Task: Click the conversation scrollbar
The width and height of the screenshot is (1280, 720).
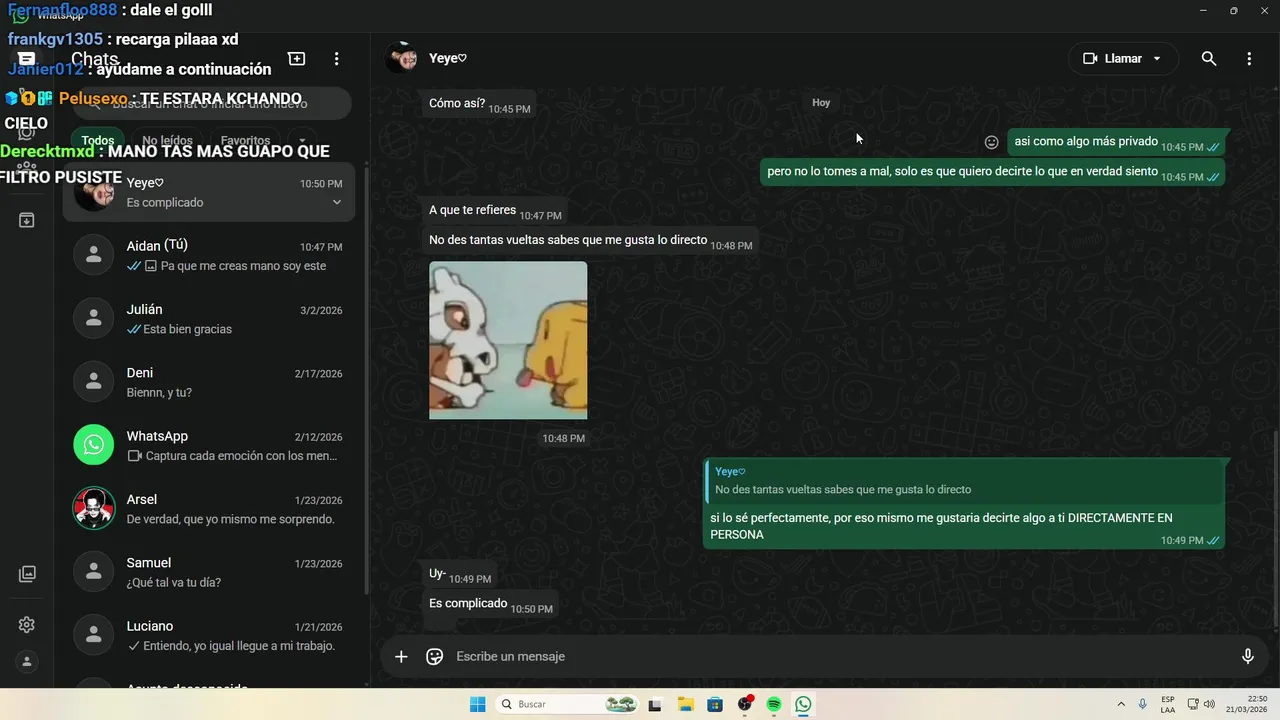Action: click(x=1275, y=530)
